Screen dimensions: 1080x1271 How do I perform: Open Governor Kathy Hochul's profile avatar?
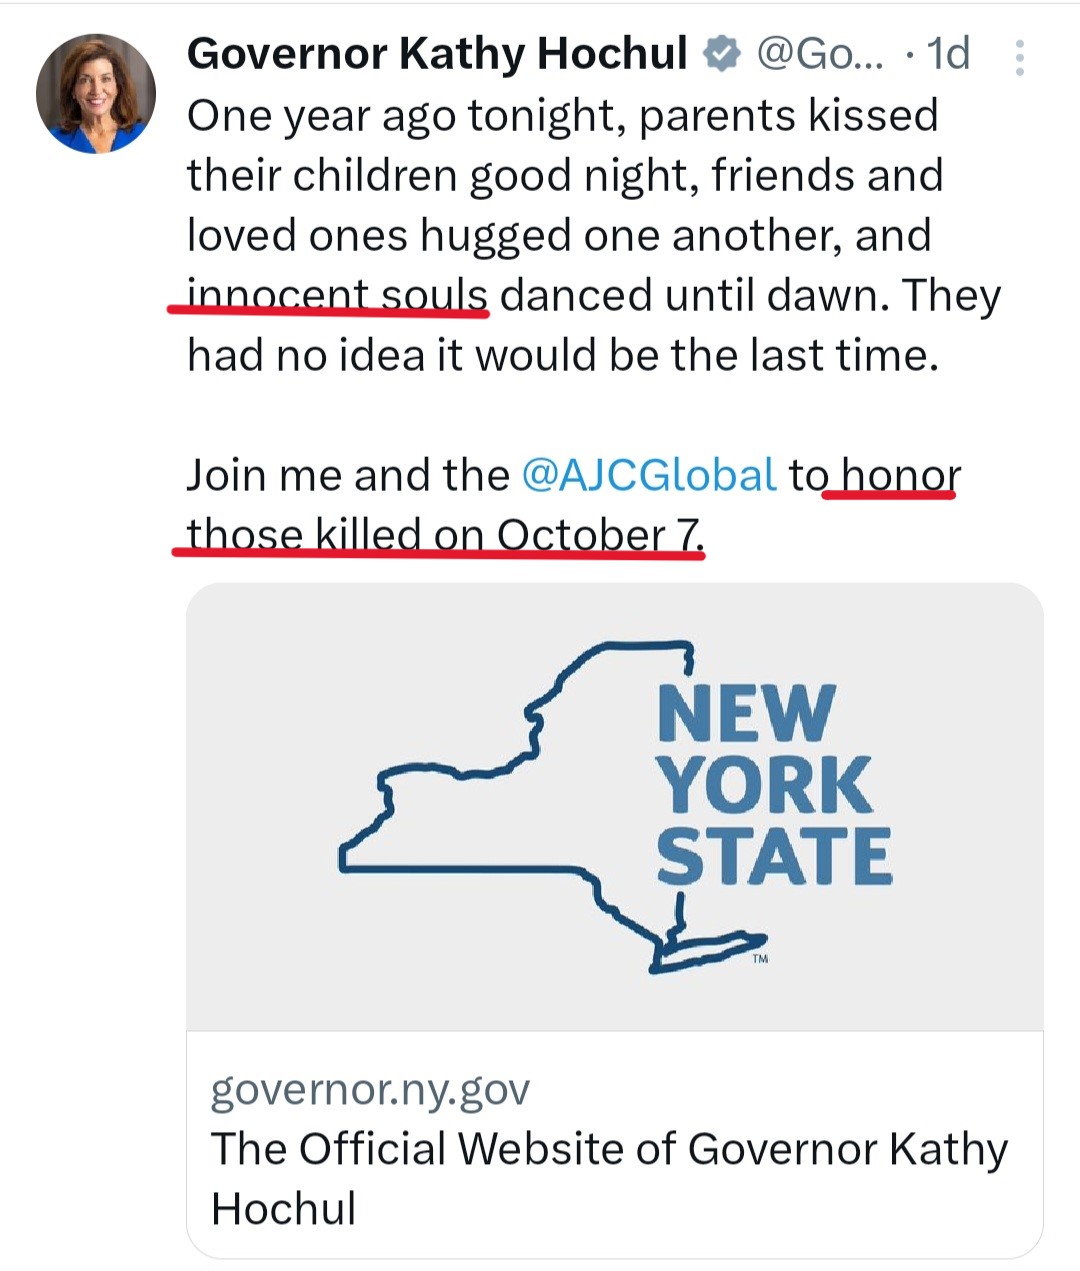point(96,93)
